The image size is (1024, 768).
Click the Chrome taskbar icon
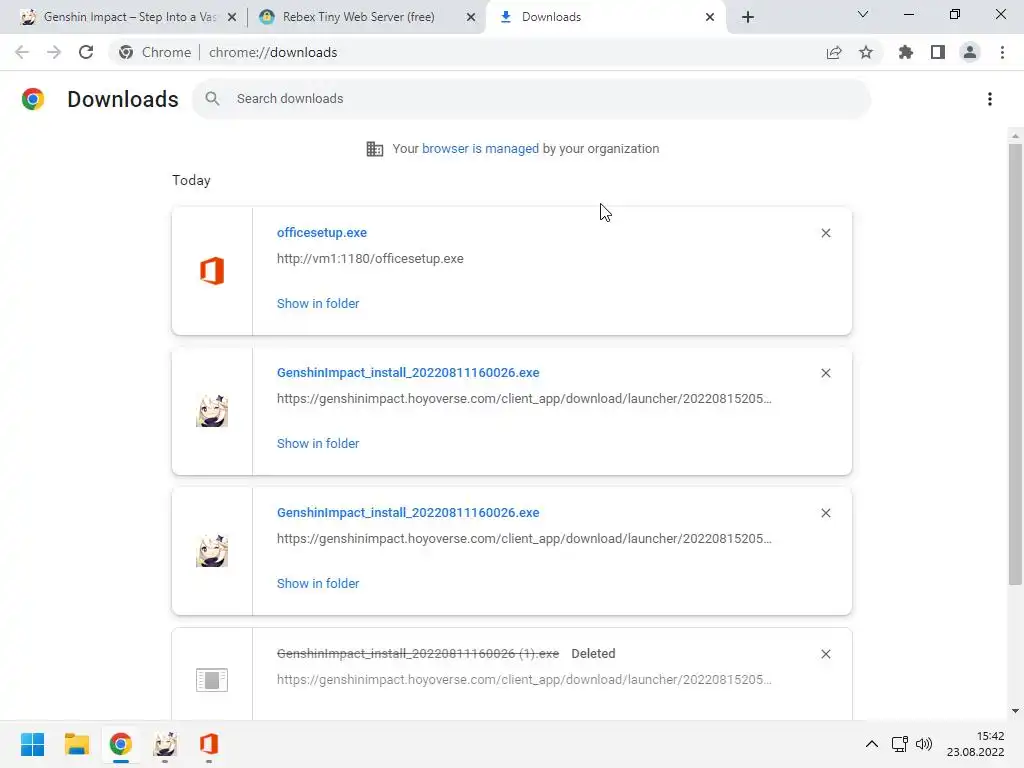coord(120,744)
